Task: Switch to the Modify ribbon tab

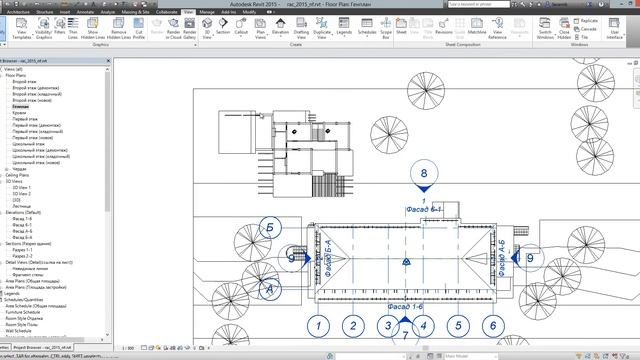Action: pos(249,12)
